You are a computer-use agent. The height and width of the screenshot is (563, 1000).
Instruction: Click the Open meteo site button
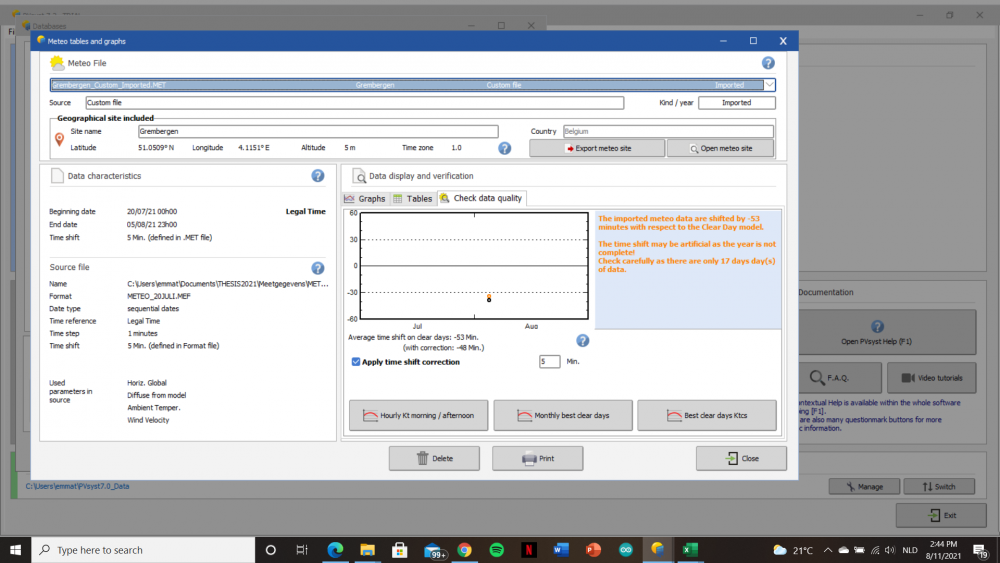[x=722, y=148]
